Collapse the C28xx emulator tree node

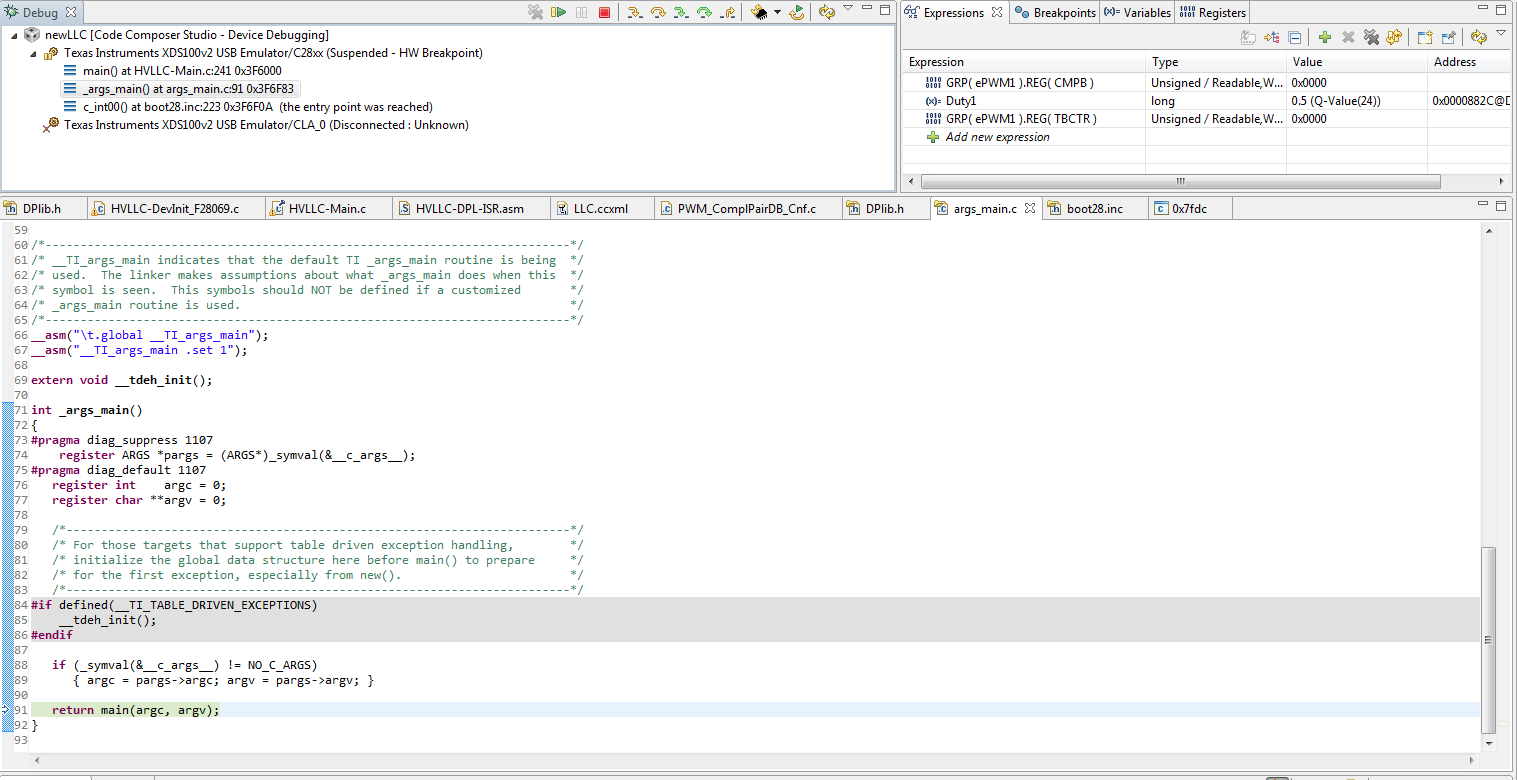(x=34, y=53)
